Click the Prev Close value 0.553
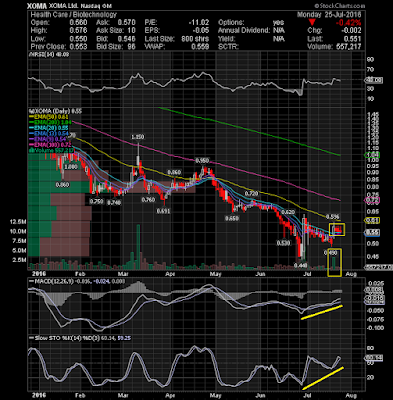 click(x=78, y=47)
